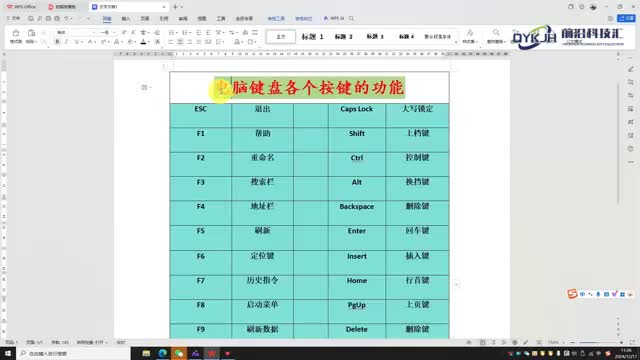Viewport: 640px width, 360px height.
Task: Open the new tab plus dropdown arrow
Action: [182, 7]
